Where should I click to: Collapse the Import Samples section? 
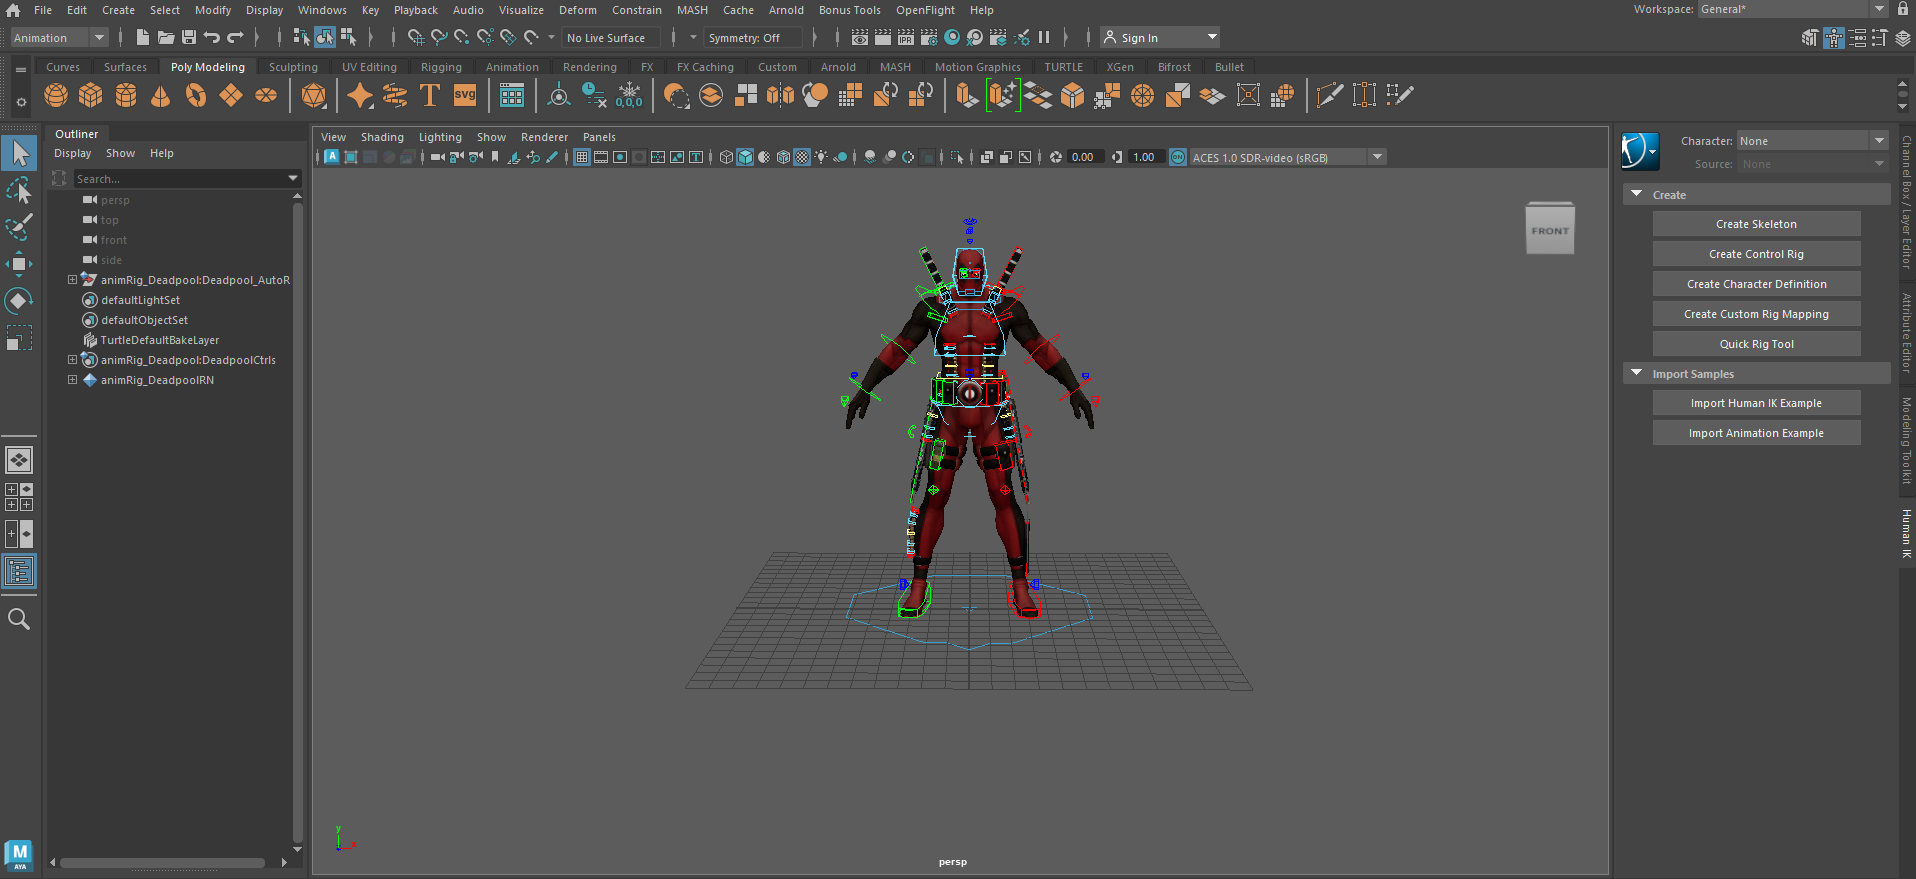(1637, 373)
